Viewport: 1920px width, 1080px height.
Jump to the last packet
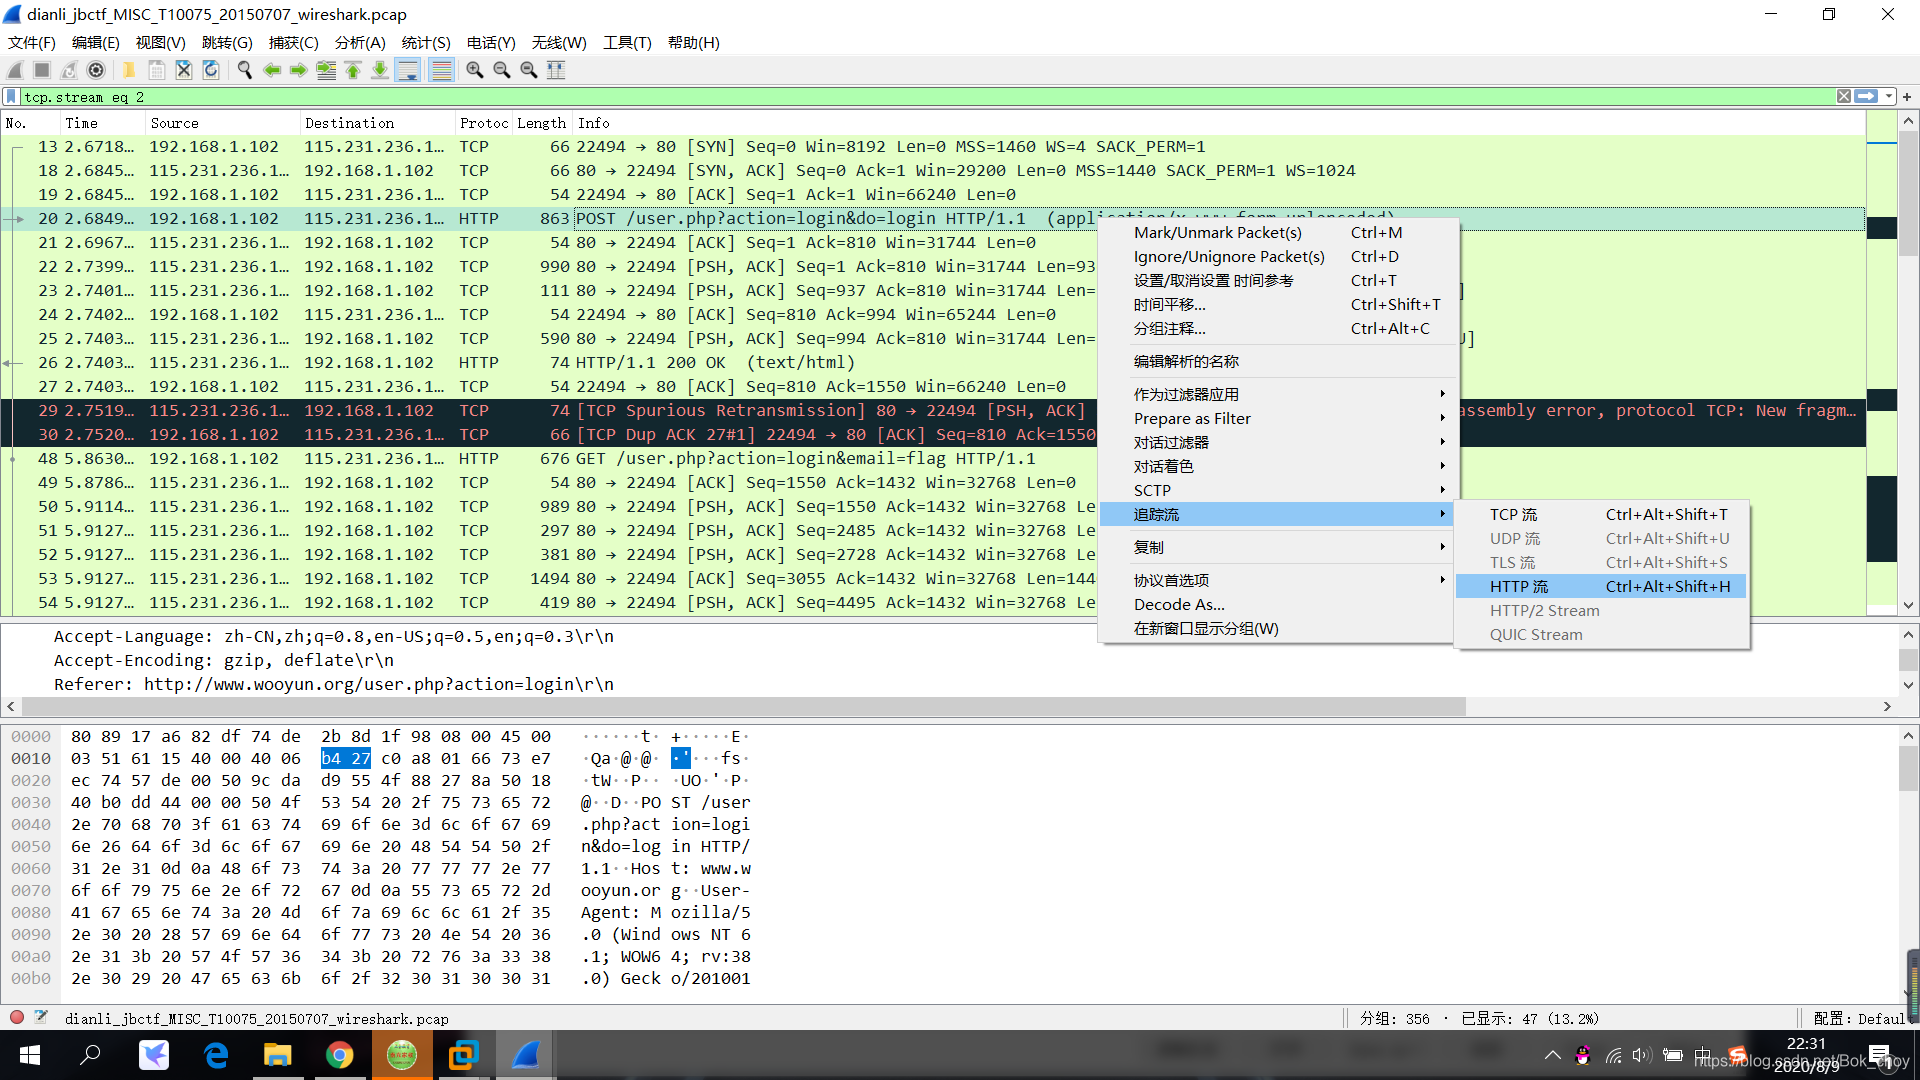380,70
